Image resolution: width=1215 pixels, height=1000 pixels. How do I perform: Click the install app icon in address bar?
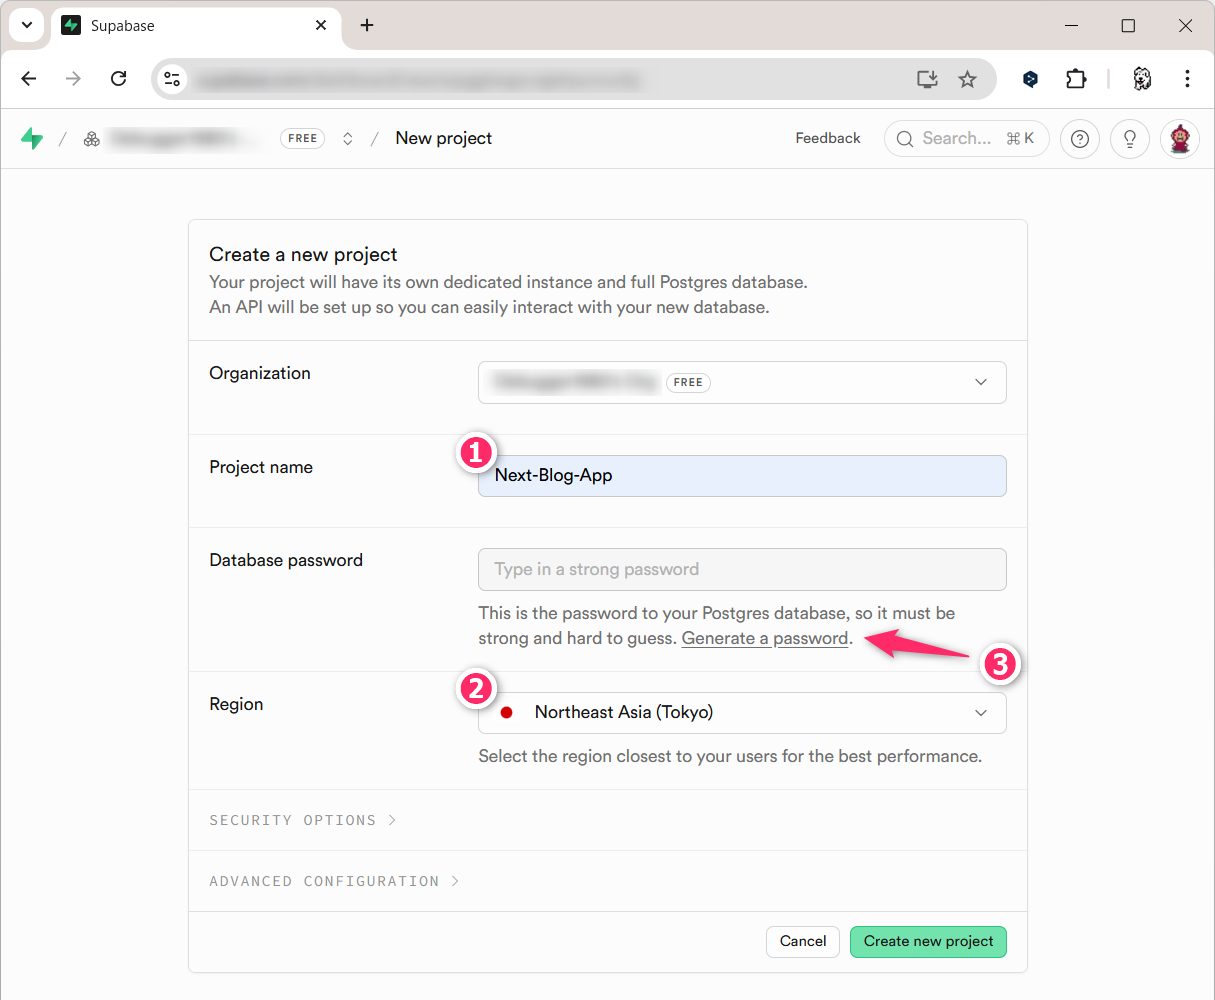[x=927, y=79]
